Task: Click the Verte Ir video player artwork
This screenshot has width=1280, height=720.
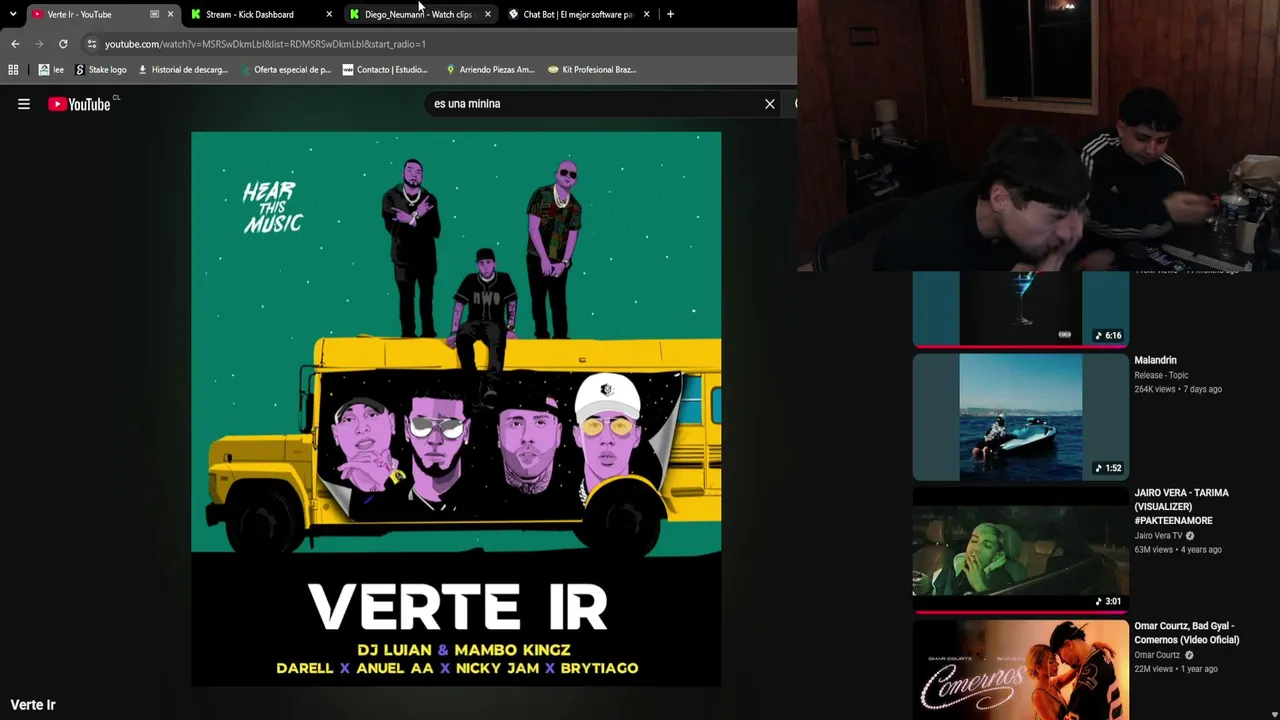Action: pyautogui.click(x=456, y=409)
